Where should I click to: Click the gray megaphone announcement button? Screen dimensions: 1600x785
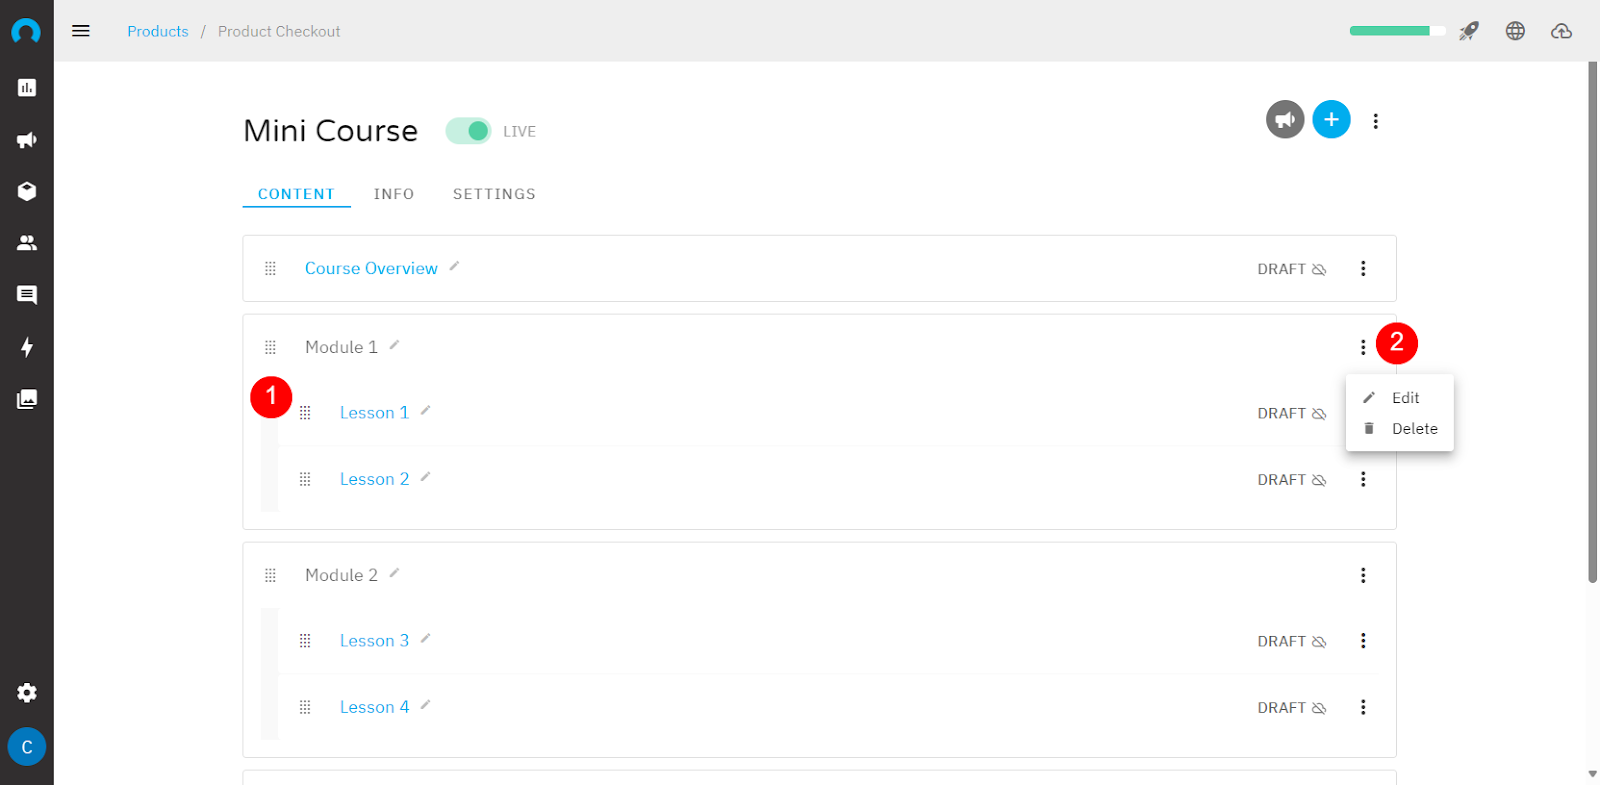coord(1285,120)
